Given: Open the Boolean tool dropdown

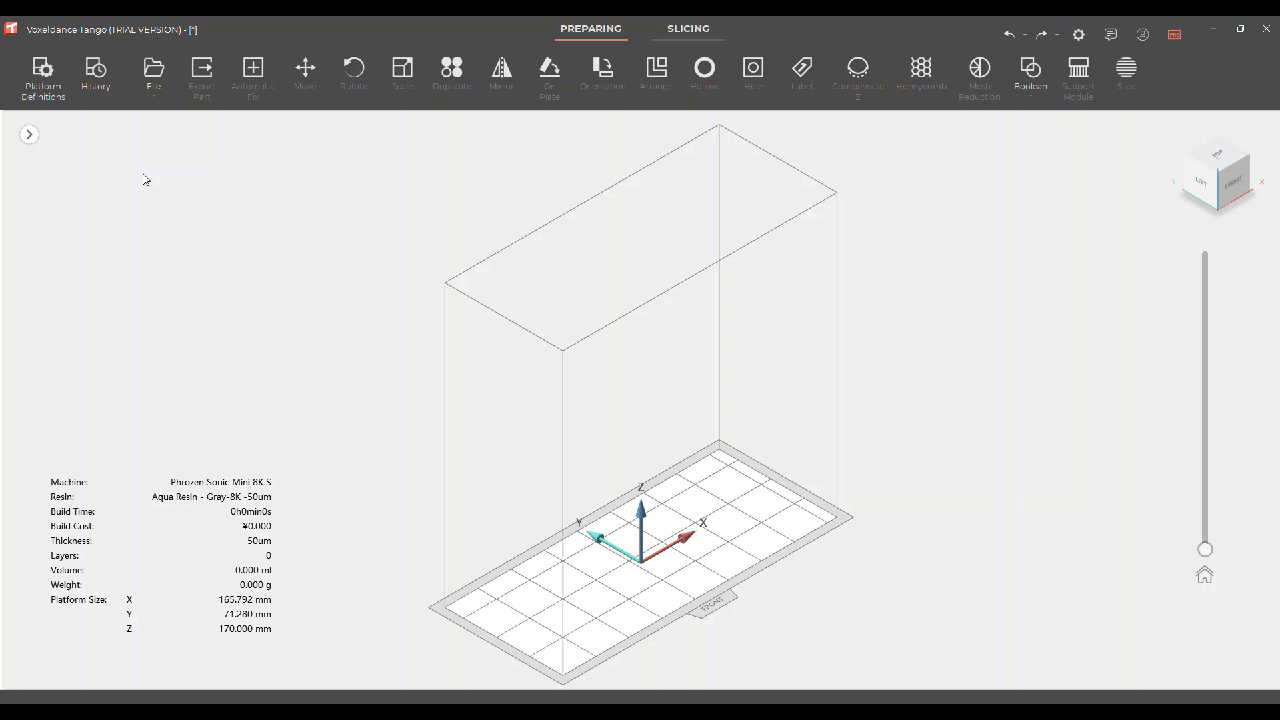Looking at the screenshot, I should point(1030,75).
